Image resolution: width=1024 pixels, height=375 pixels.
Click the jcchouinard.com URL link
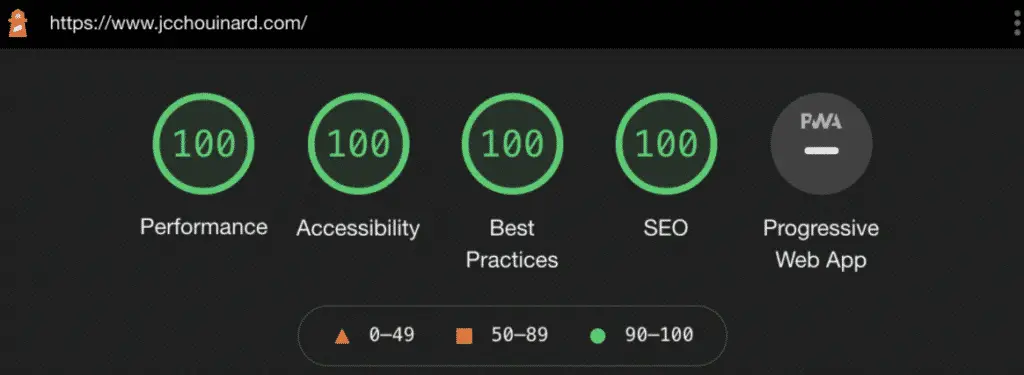pyautogui.click(x=178, y=24)
